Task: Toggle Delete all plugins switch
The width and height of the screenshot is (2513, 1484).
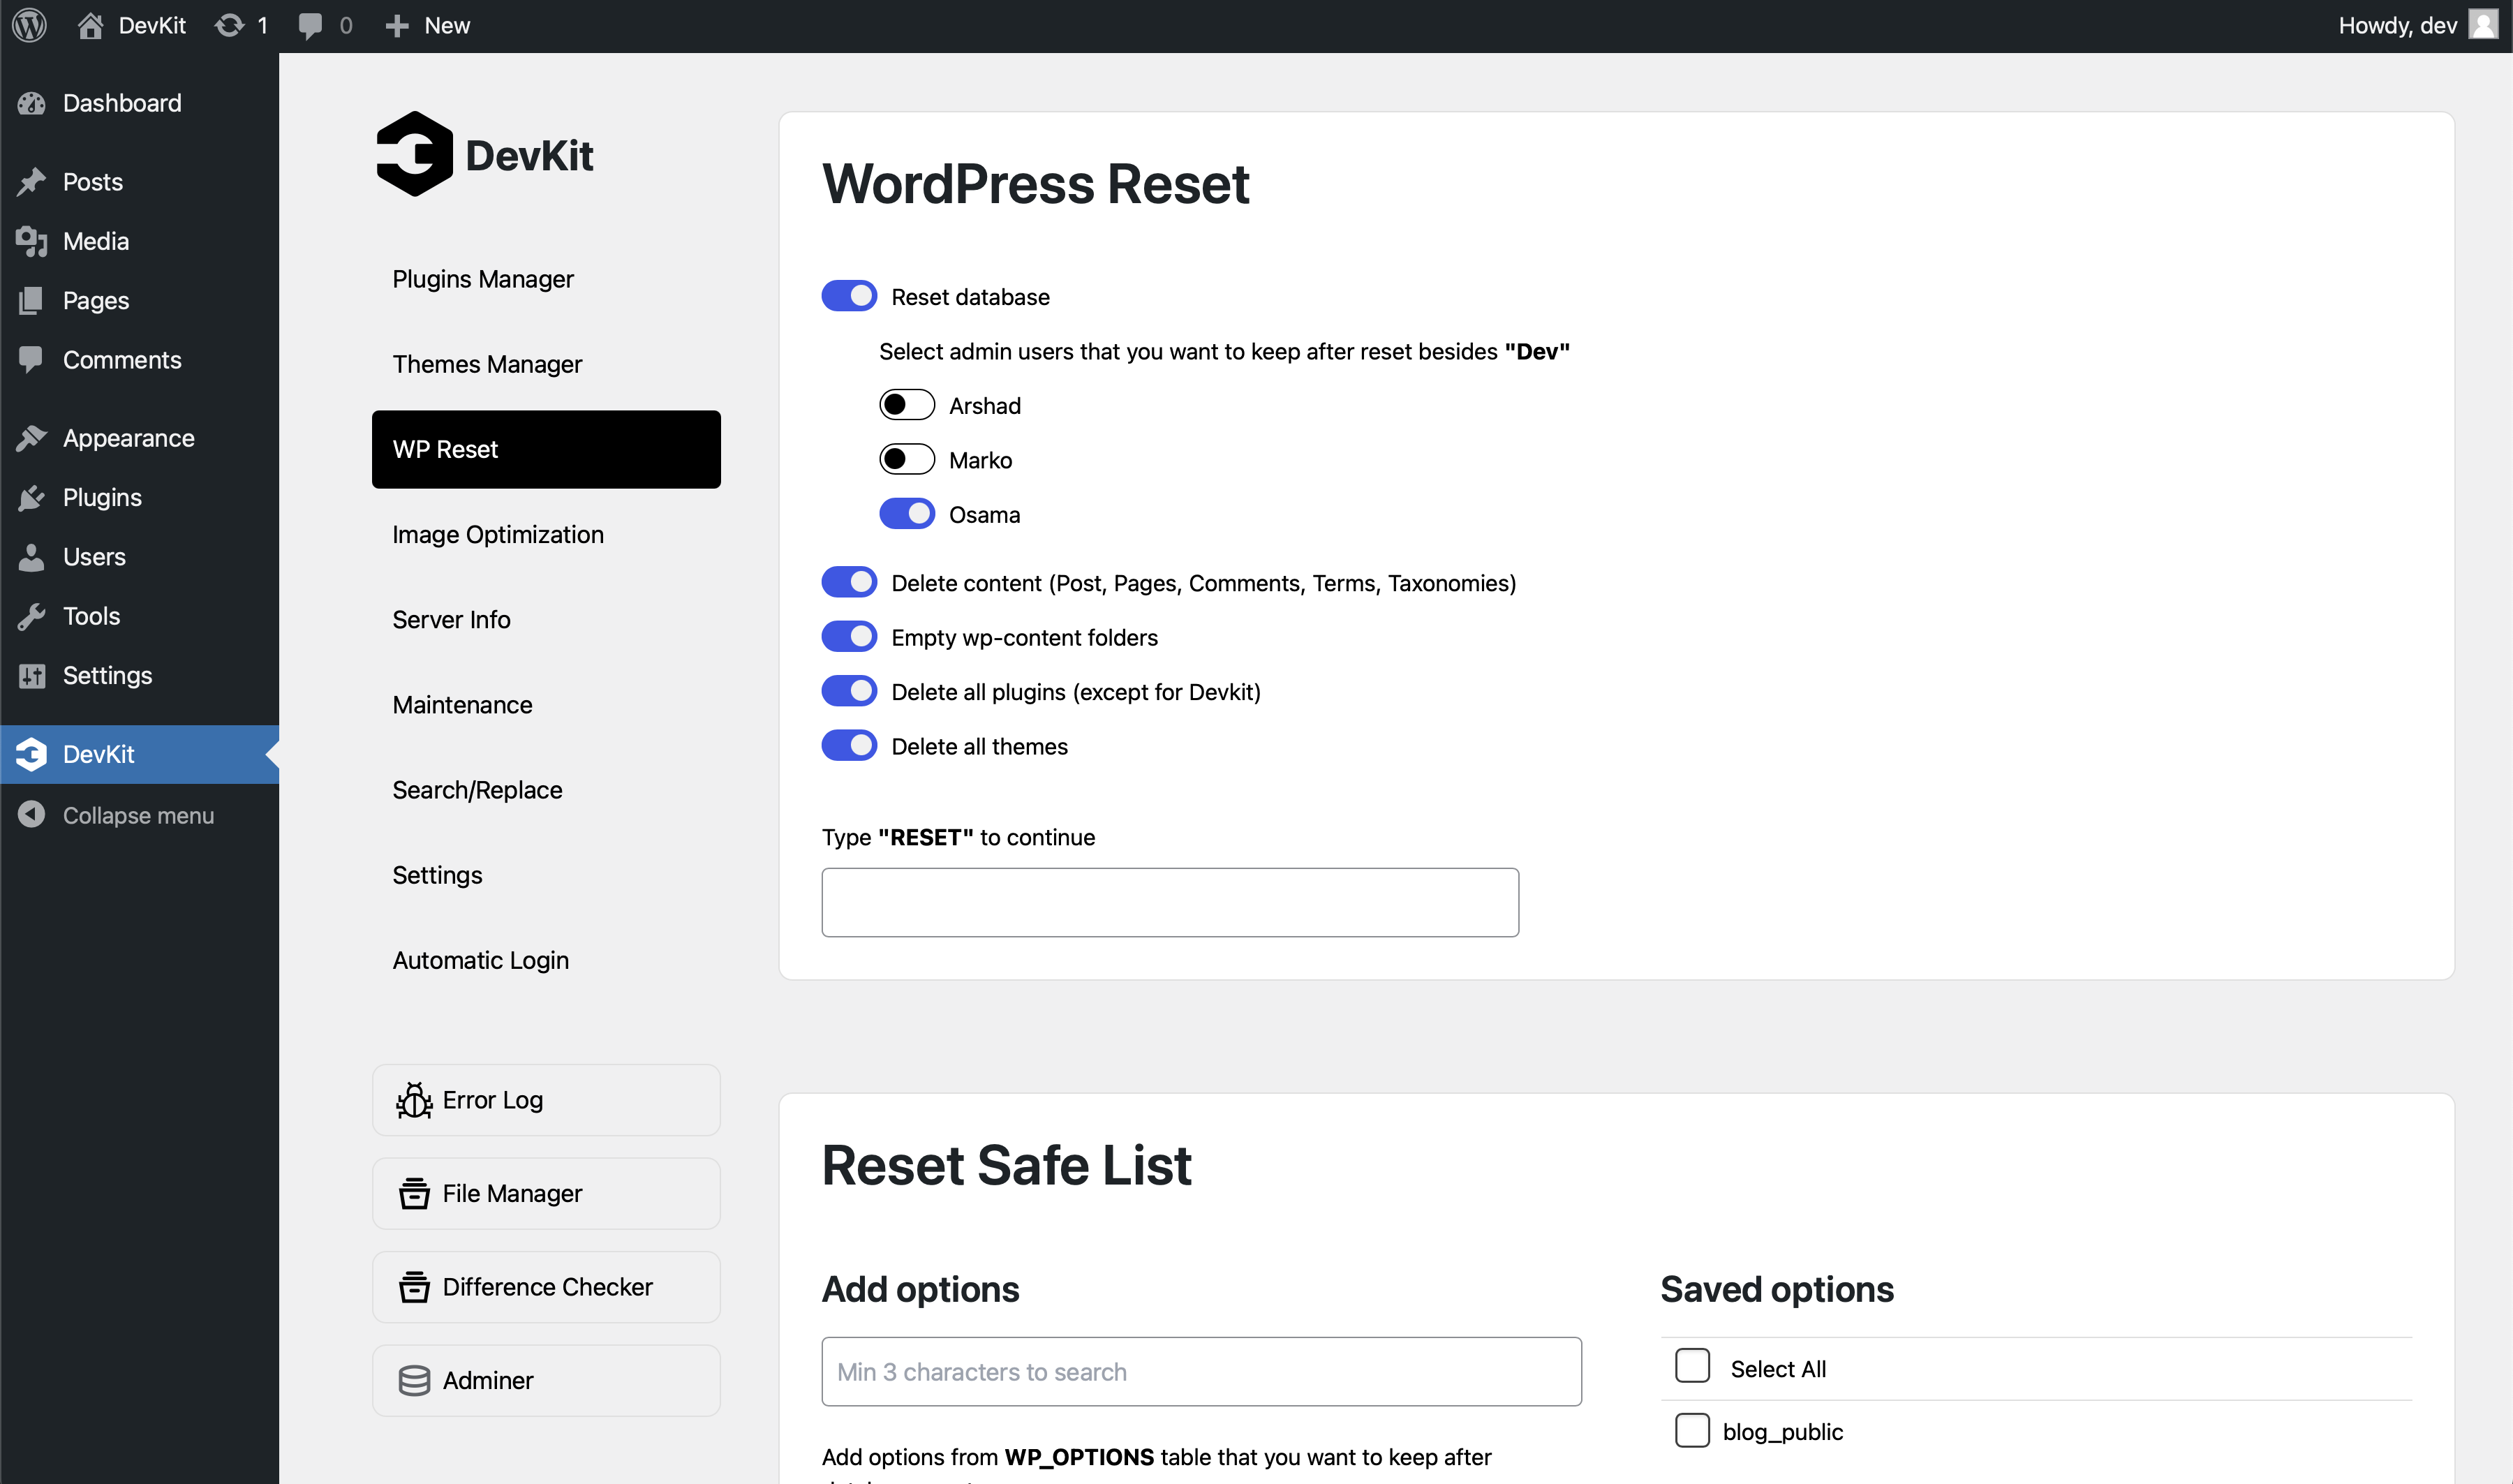Action: tap(849, 691)
